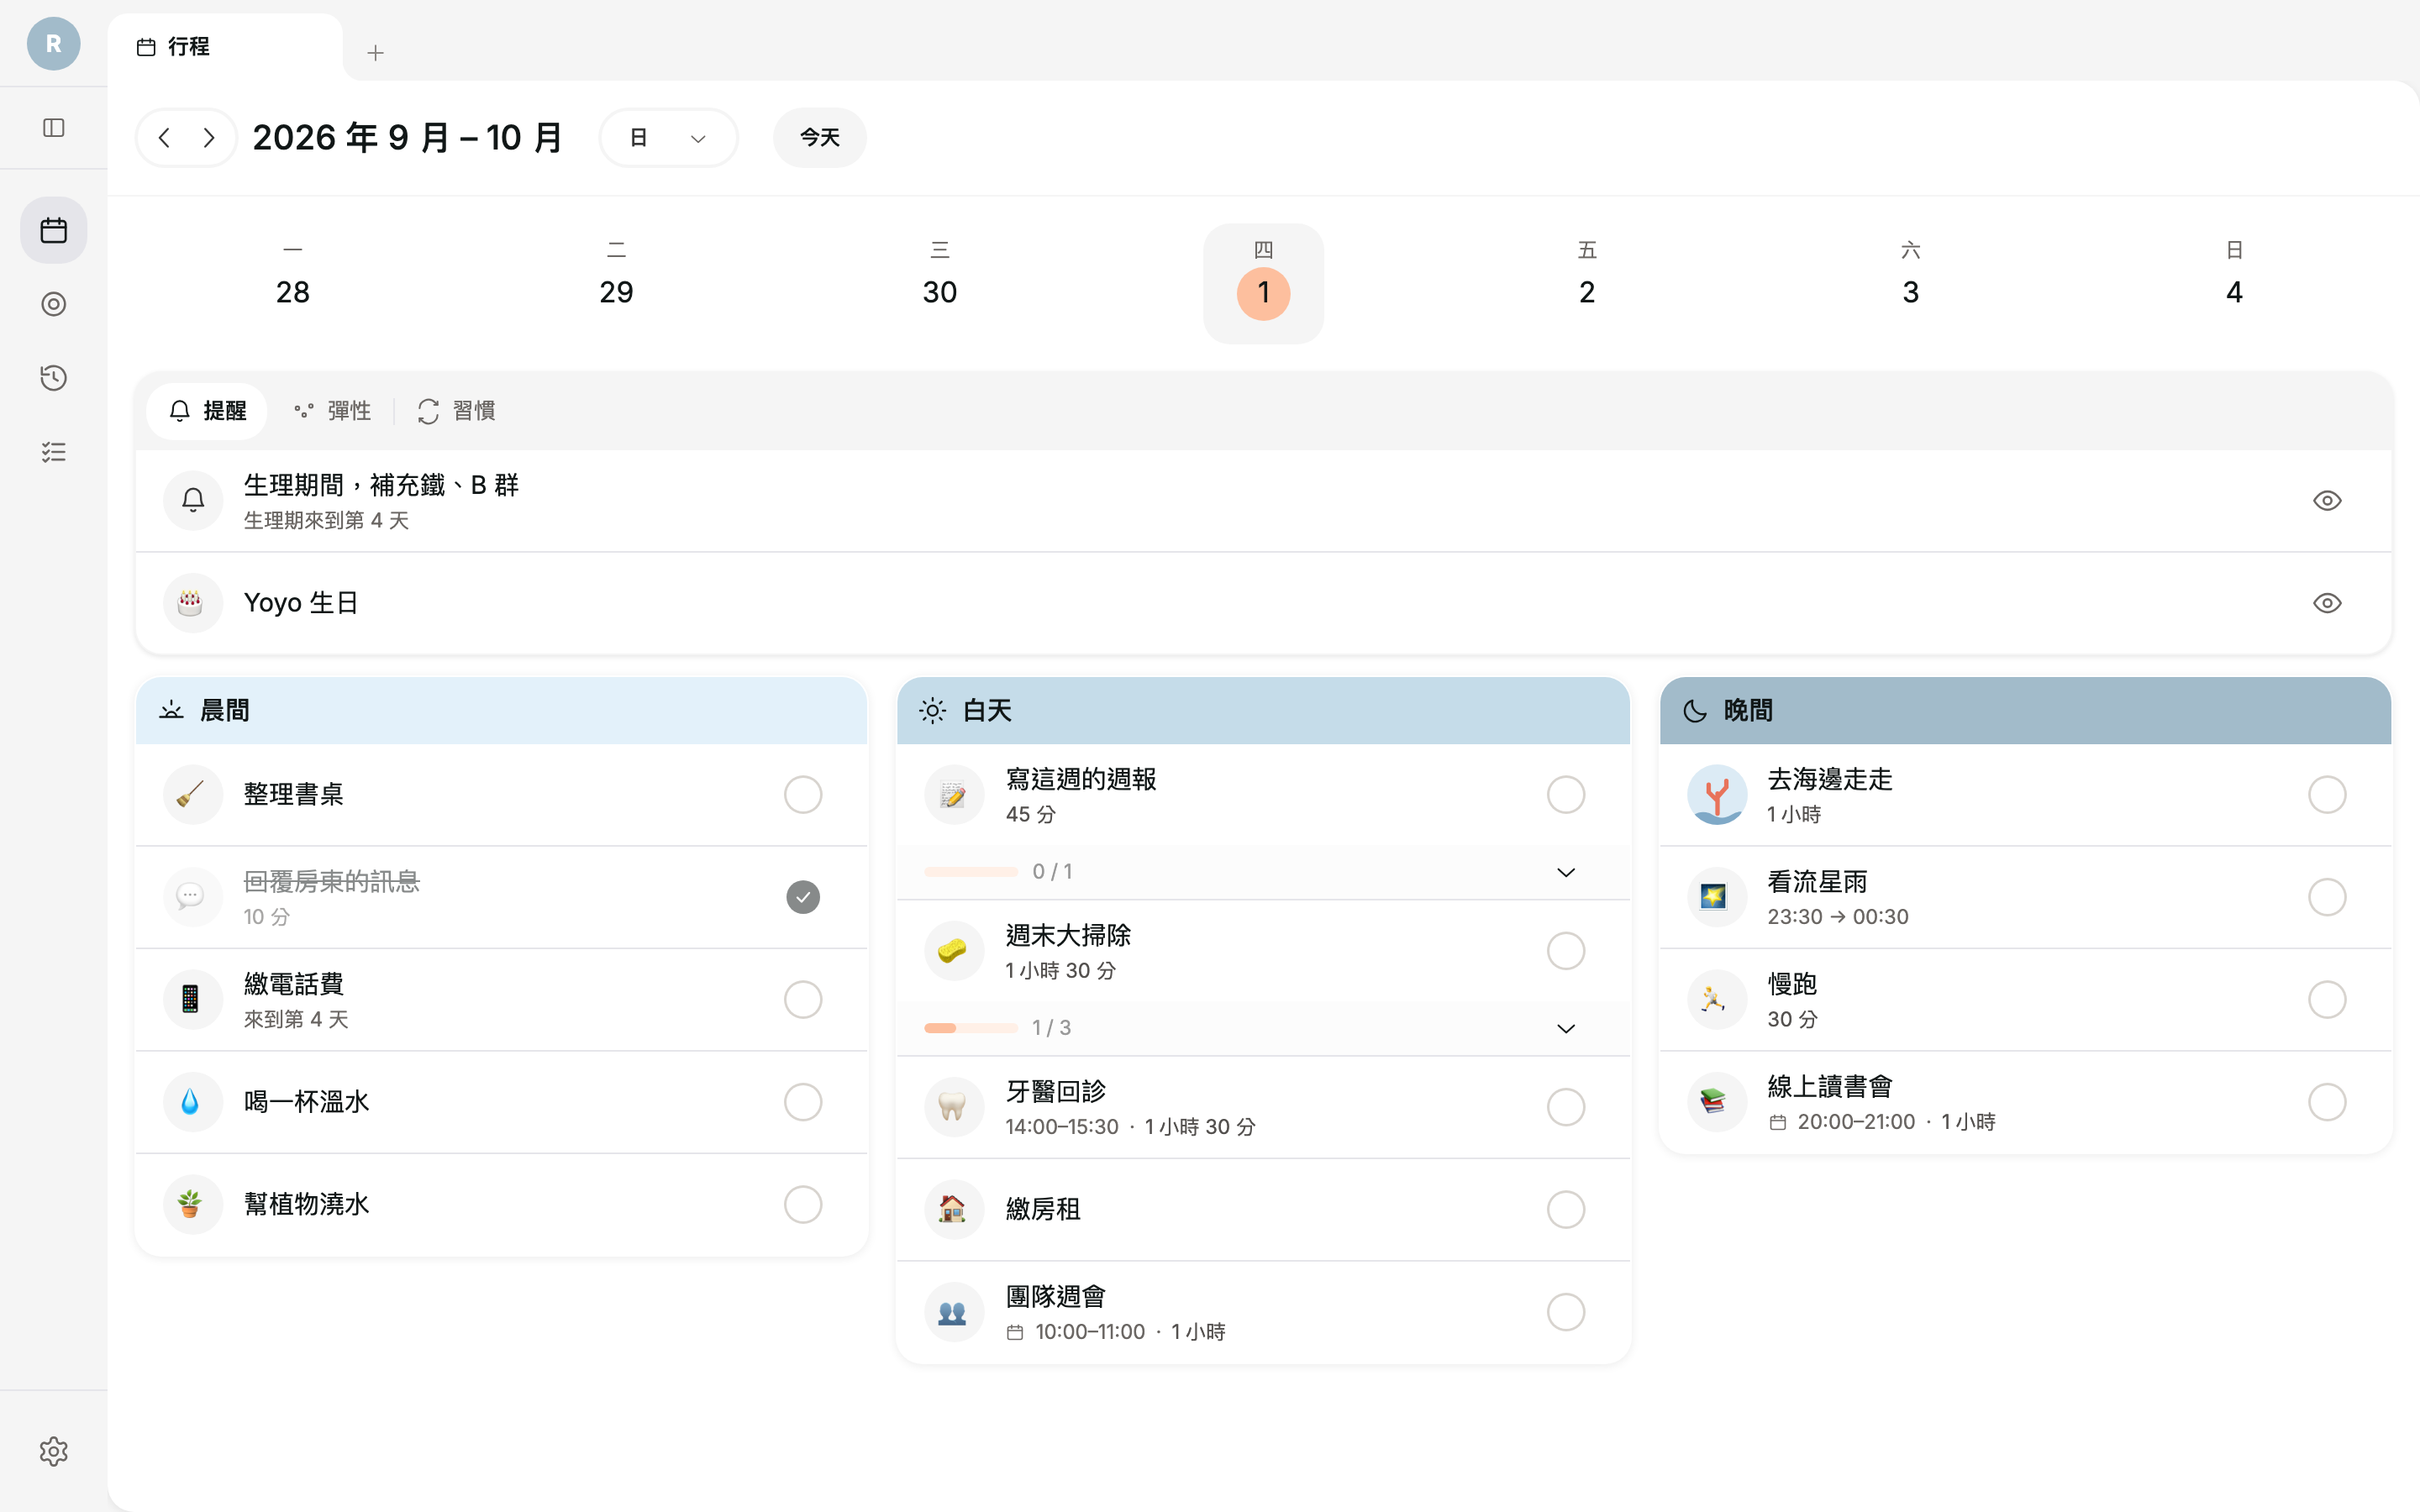Select the 行程 window tab
This screenshot has height=1512, width=2420.
click(x=225, y=47)
